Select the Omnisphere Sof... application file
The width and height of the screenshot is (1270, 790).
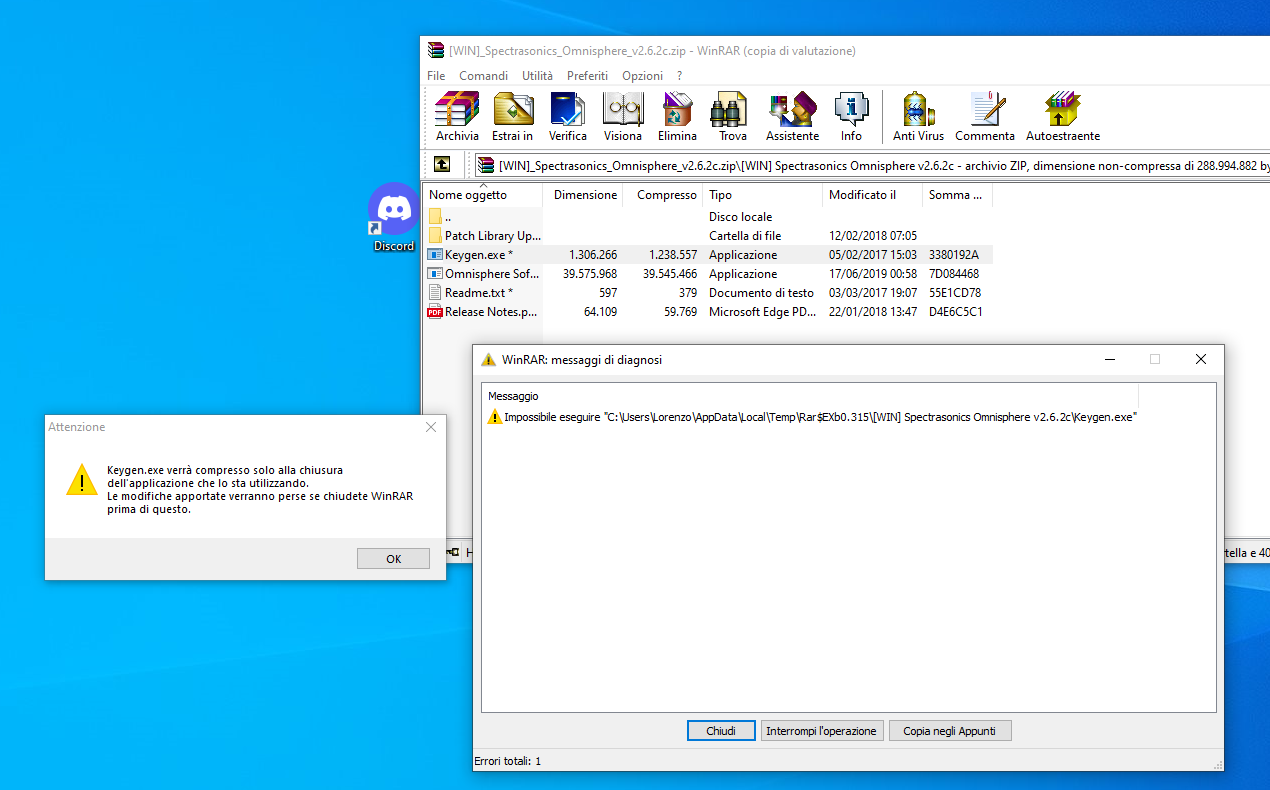484,274
